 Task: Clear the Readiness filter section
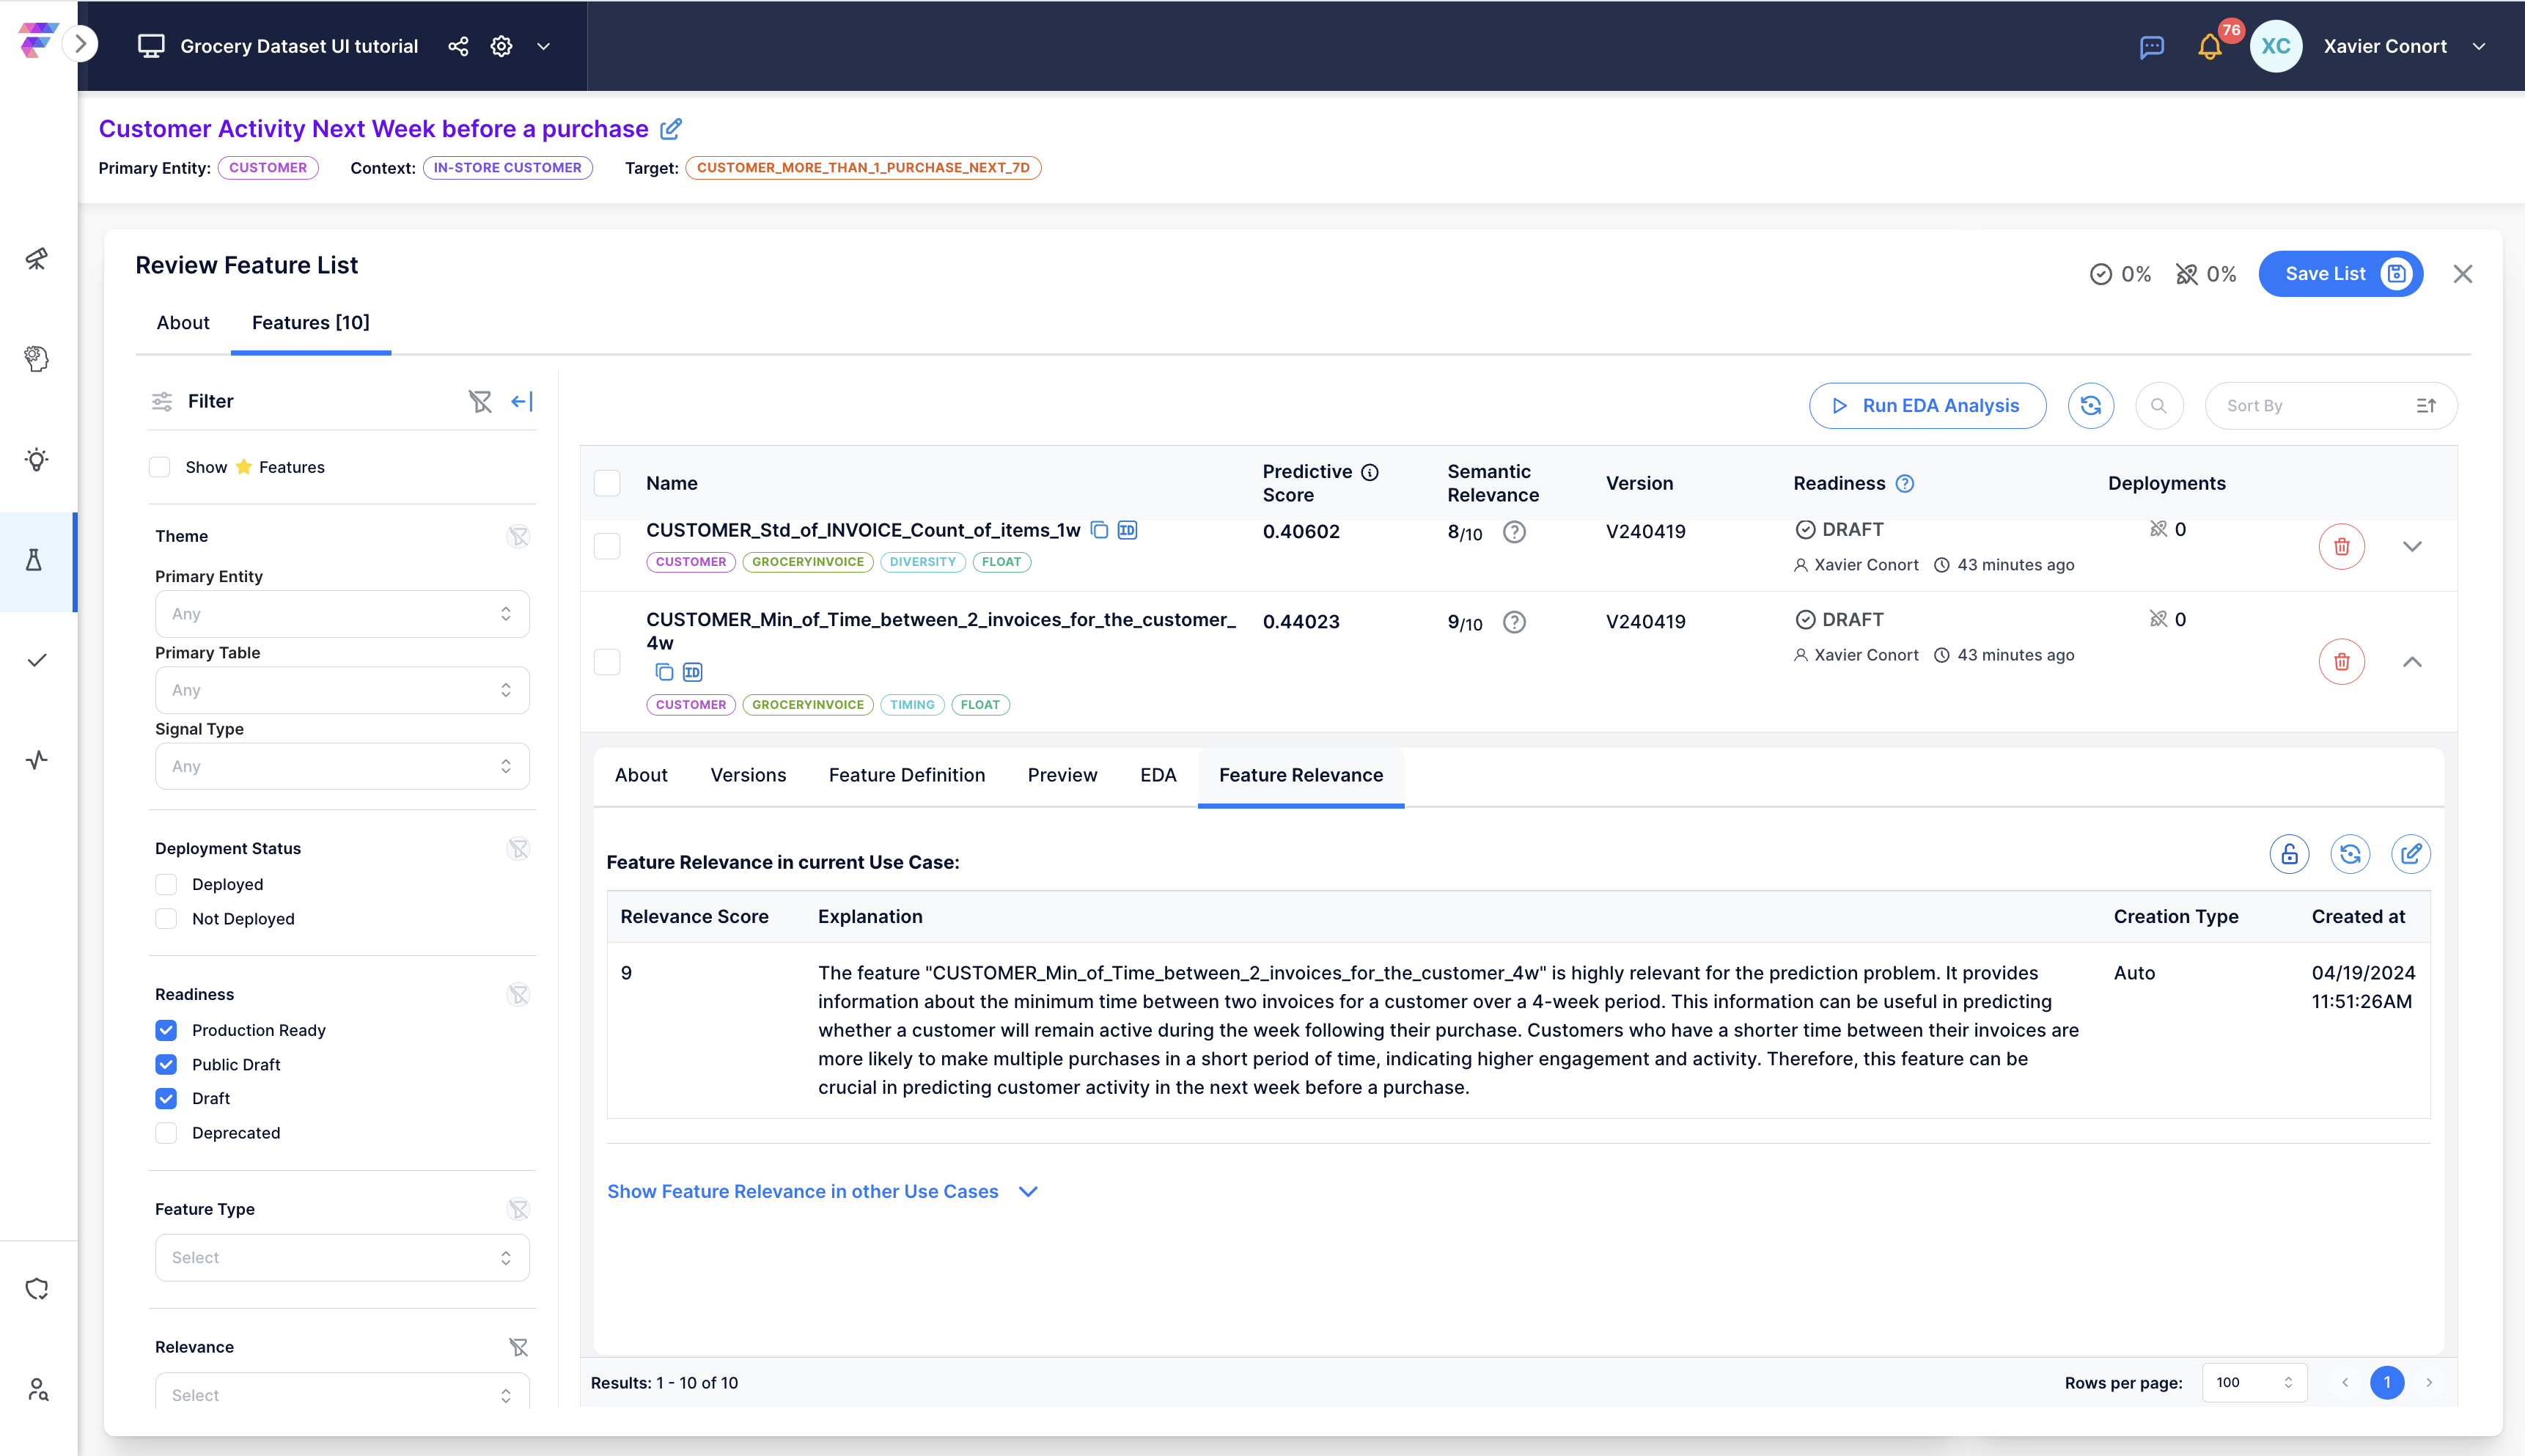518,994
